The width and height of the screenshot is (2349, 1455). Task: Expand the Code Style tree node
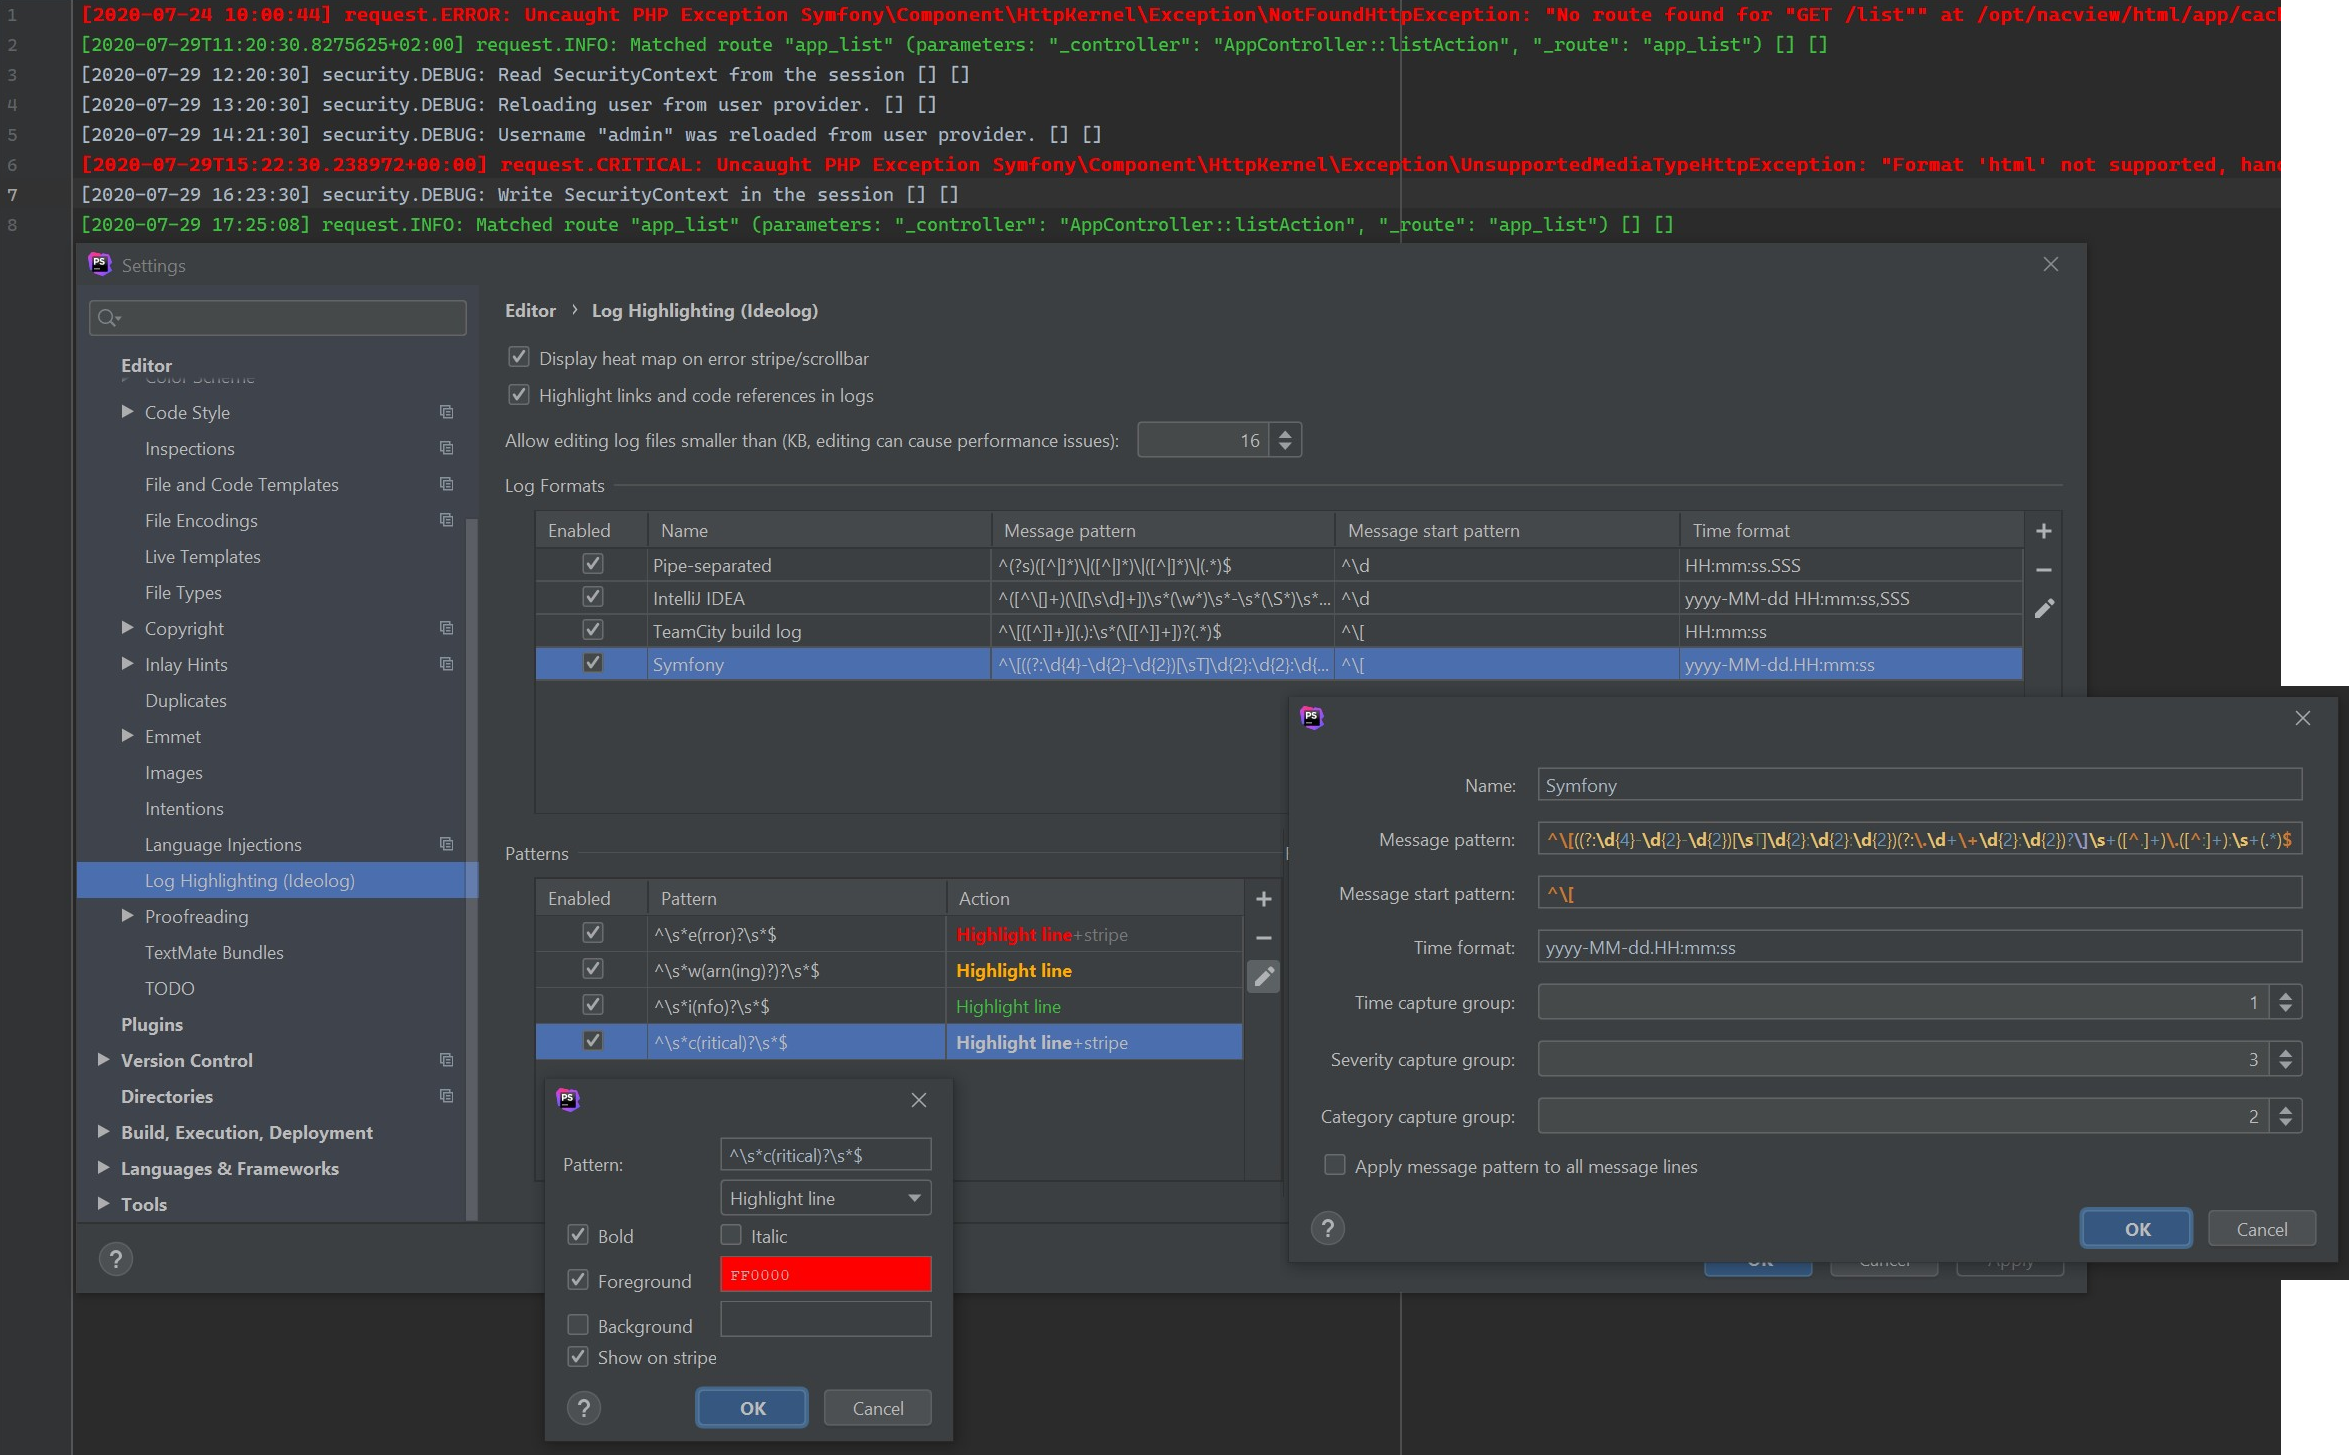[x=127, y=412]
